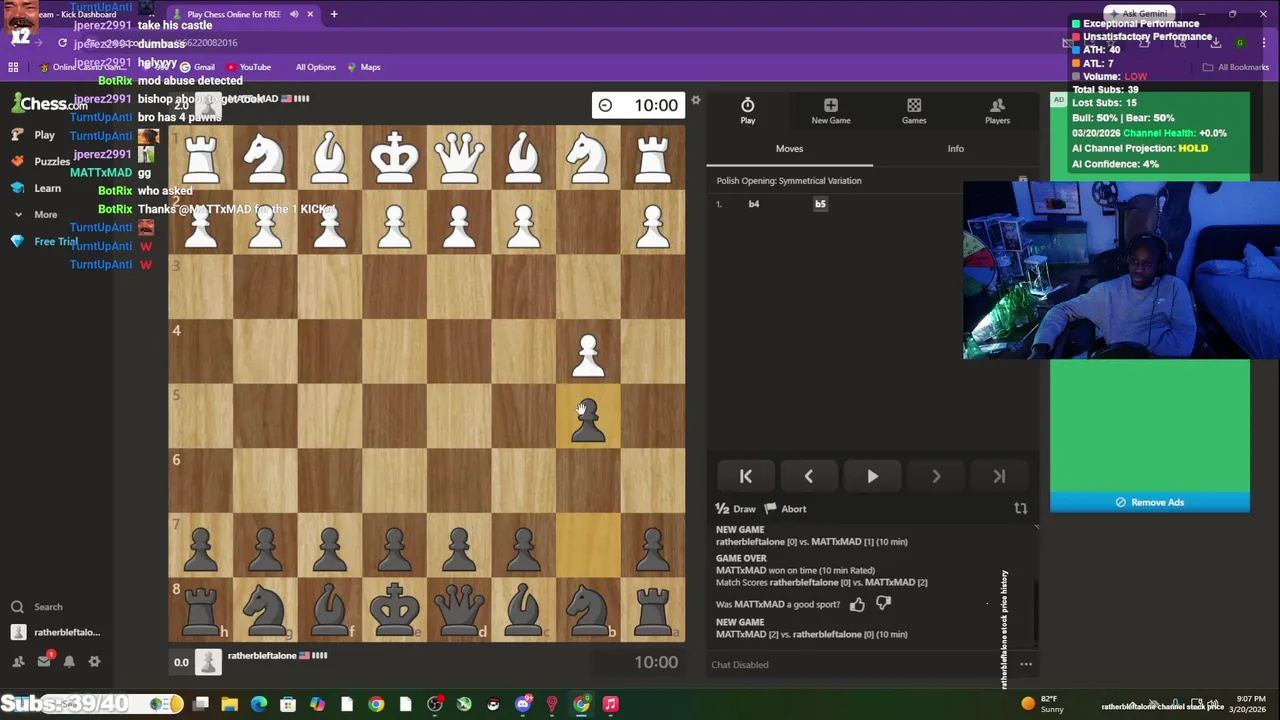Open the weather widget showing 82°F Sunny
1280x720 pixels.
(1043, 704)
